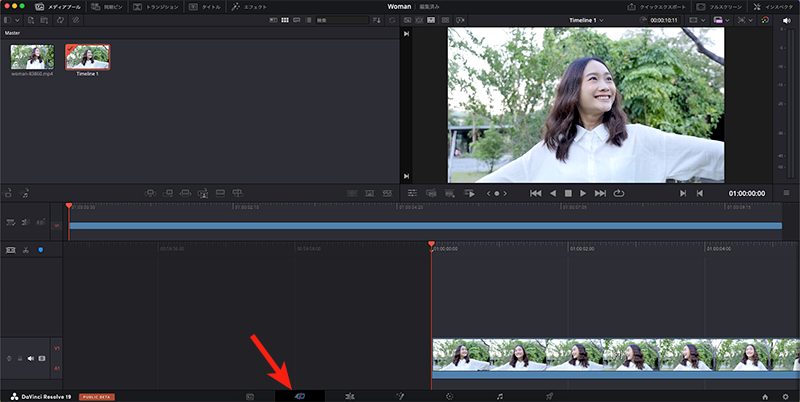Open the viewer tools sliders icon
800x402 pixels.
412,193
